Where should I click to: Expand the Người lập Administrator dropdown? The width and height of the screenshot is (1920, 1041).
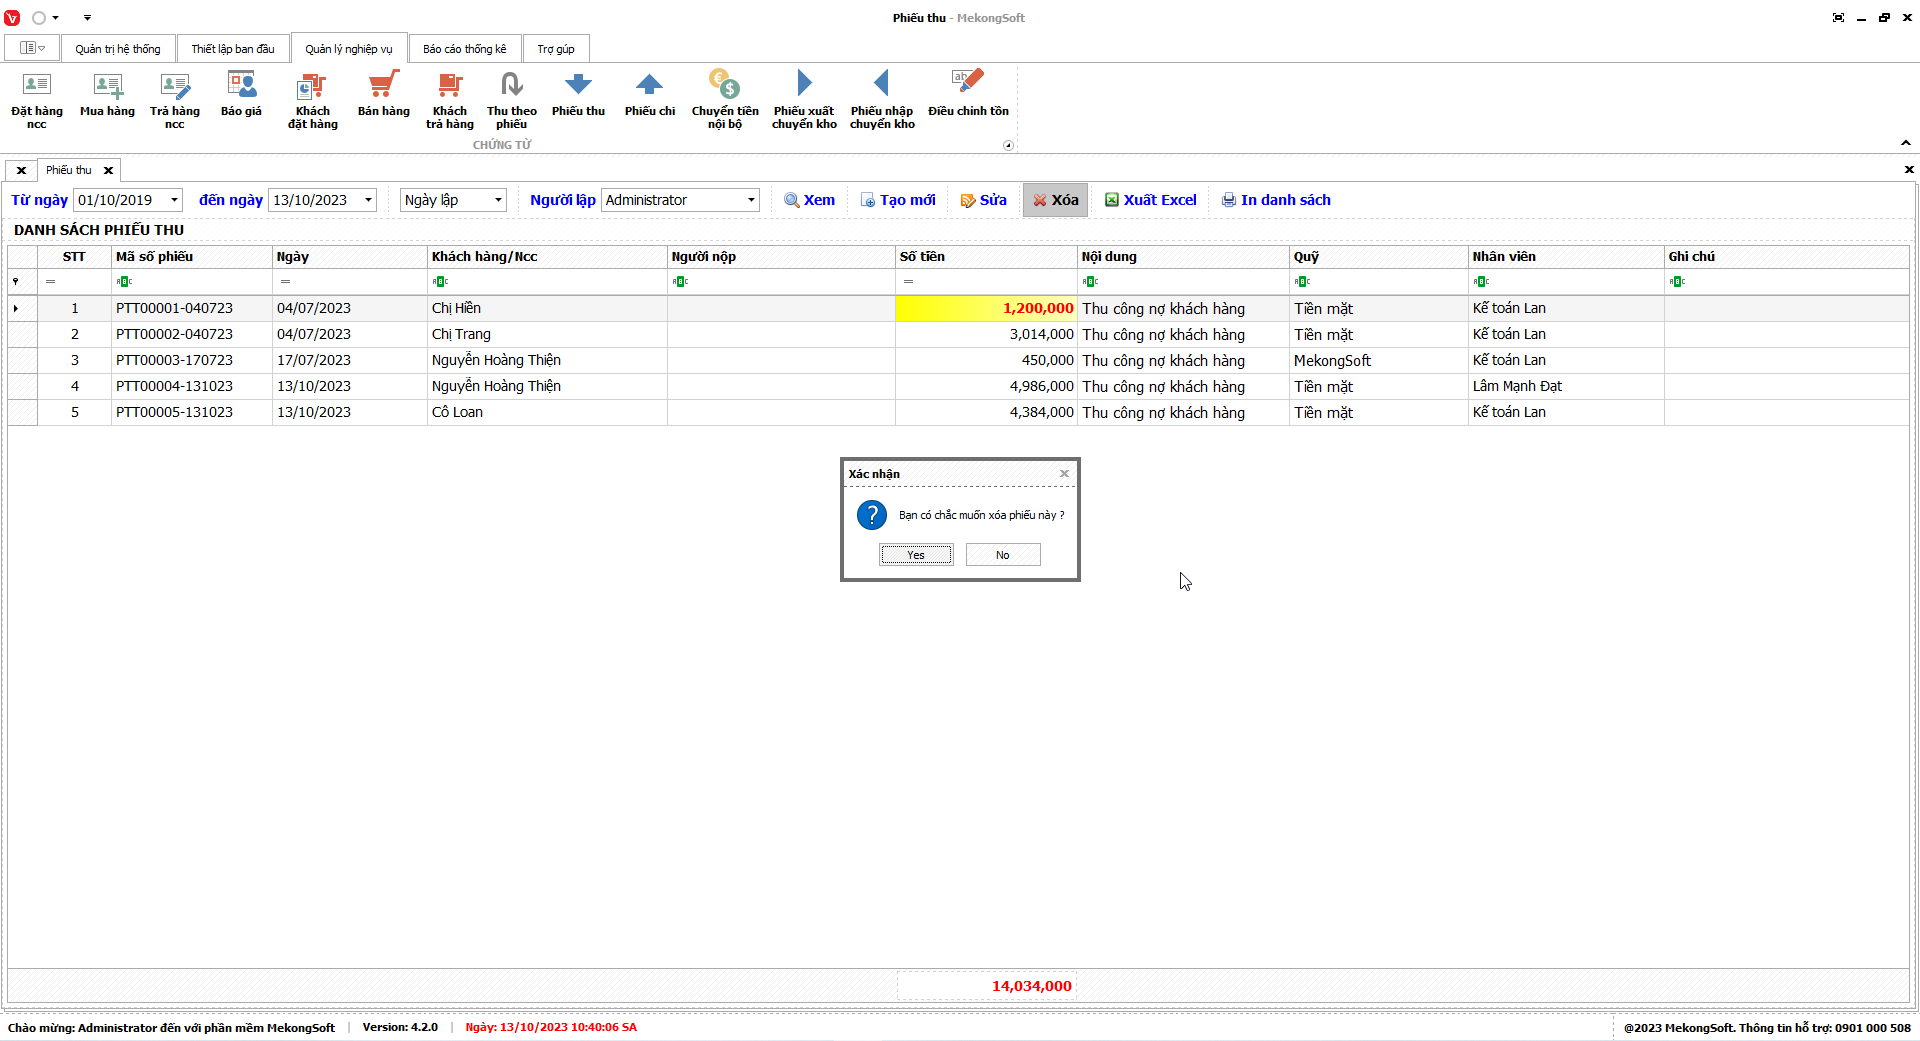[x=751, y=200]
